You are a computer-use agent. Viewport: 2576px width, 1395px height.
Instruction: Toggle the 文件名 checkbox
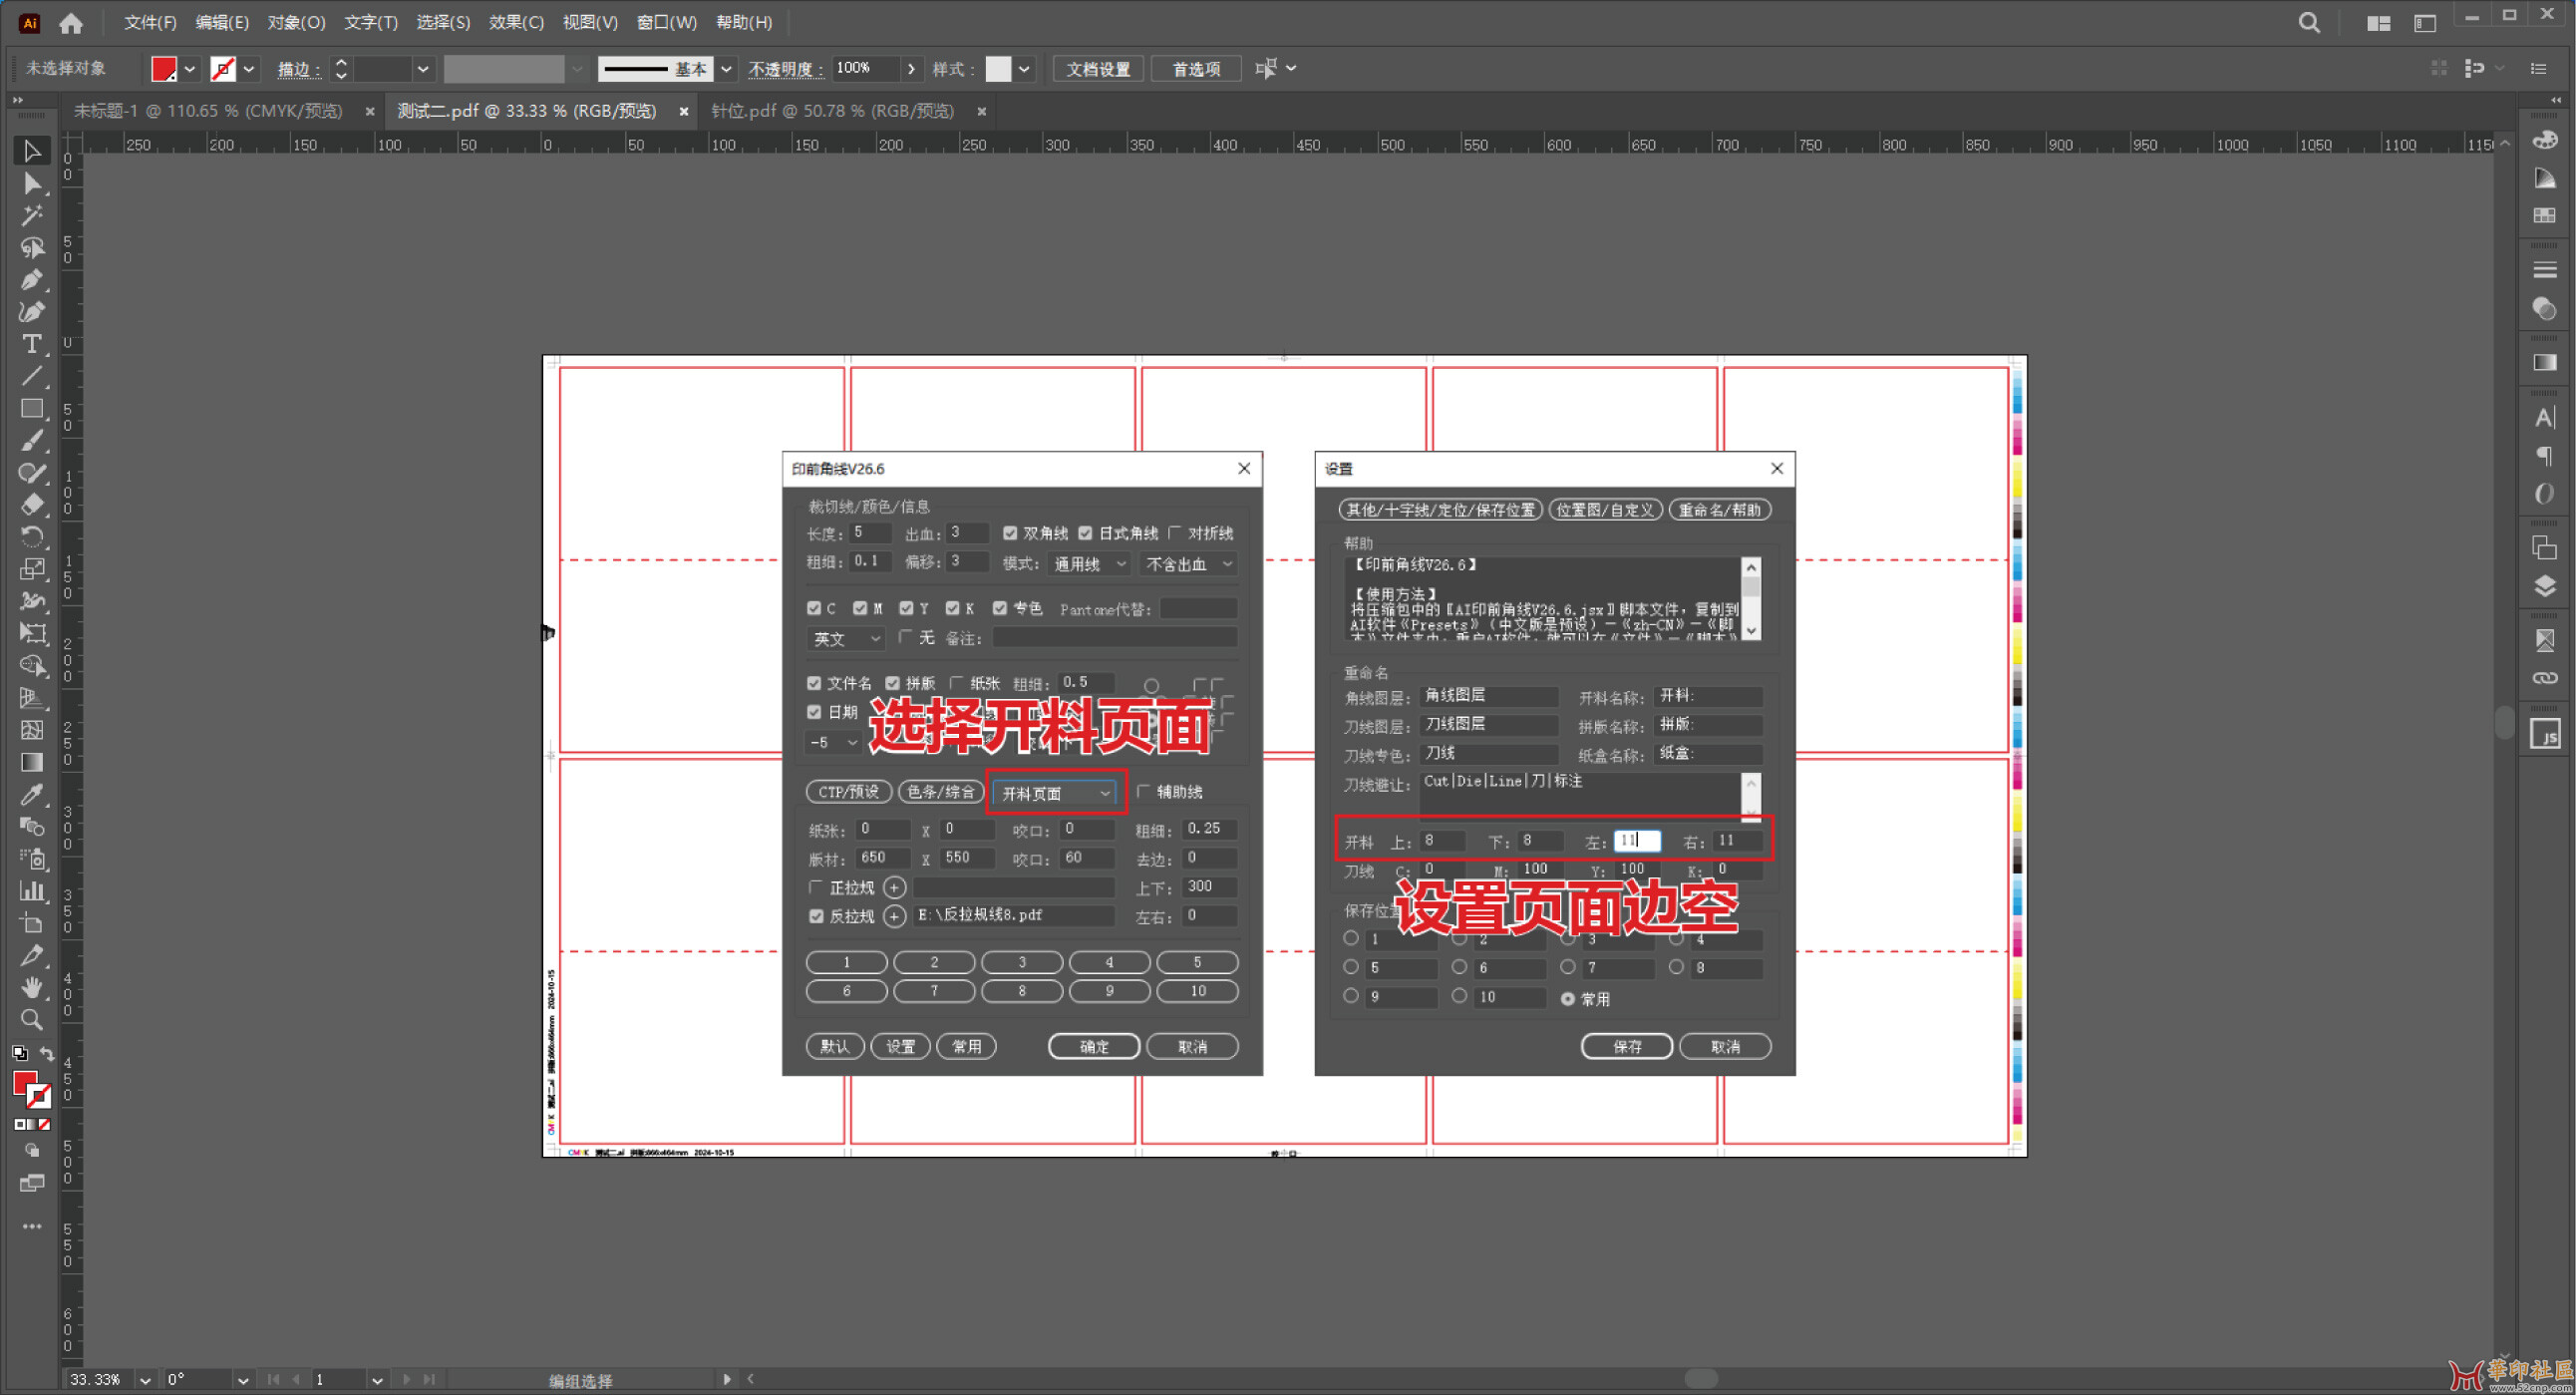coord(814,683)
